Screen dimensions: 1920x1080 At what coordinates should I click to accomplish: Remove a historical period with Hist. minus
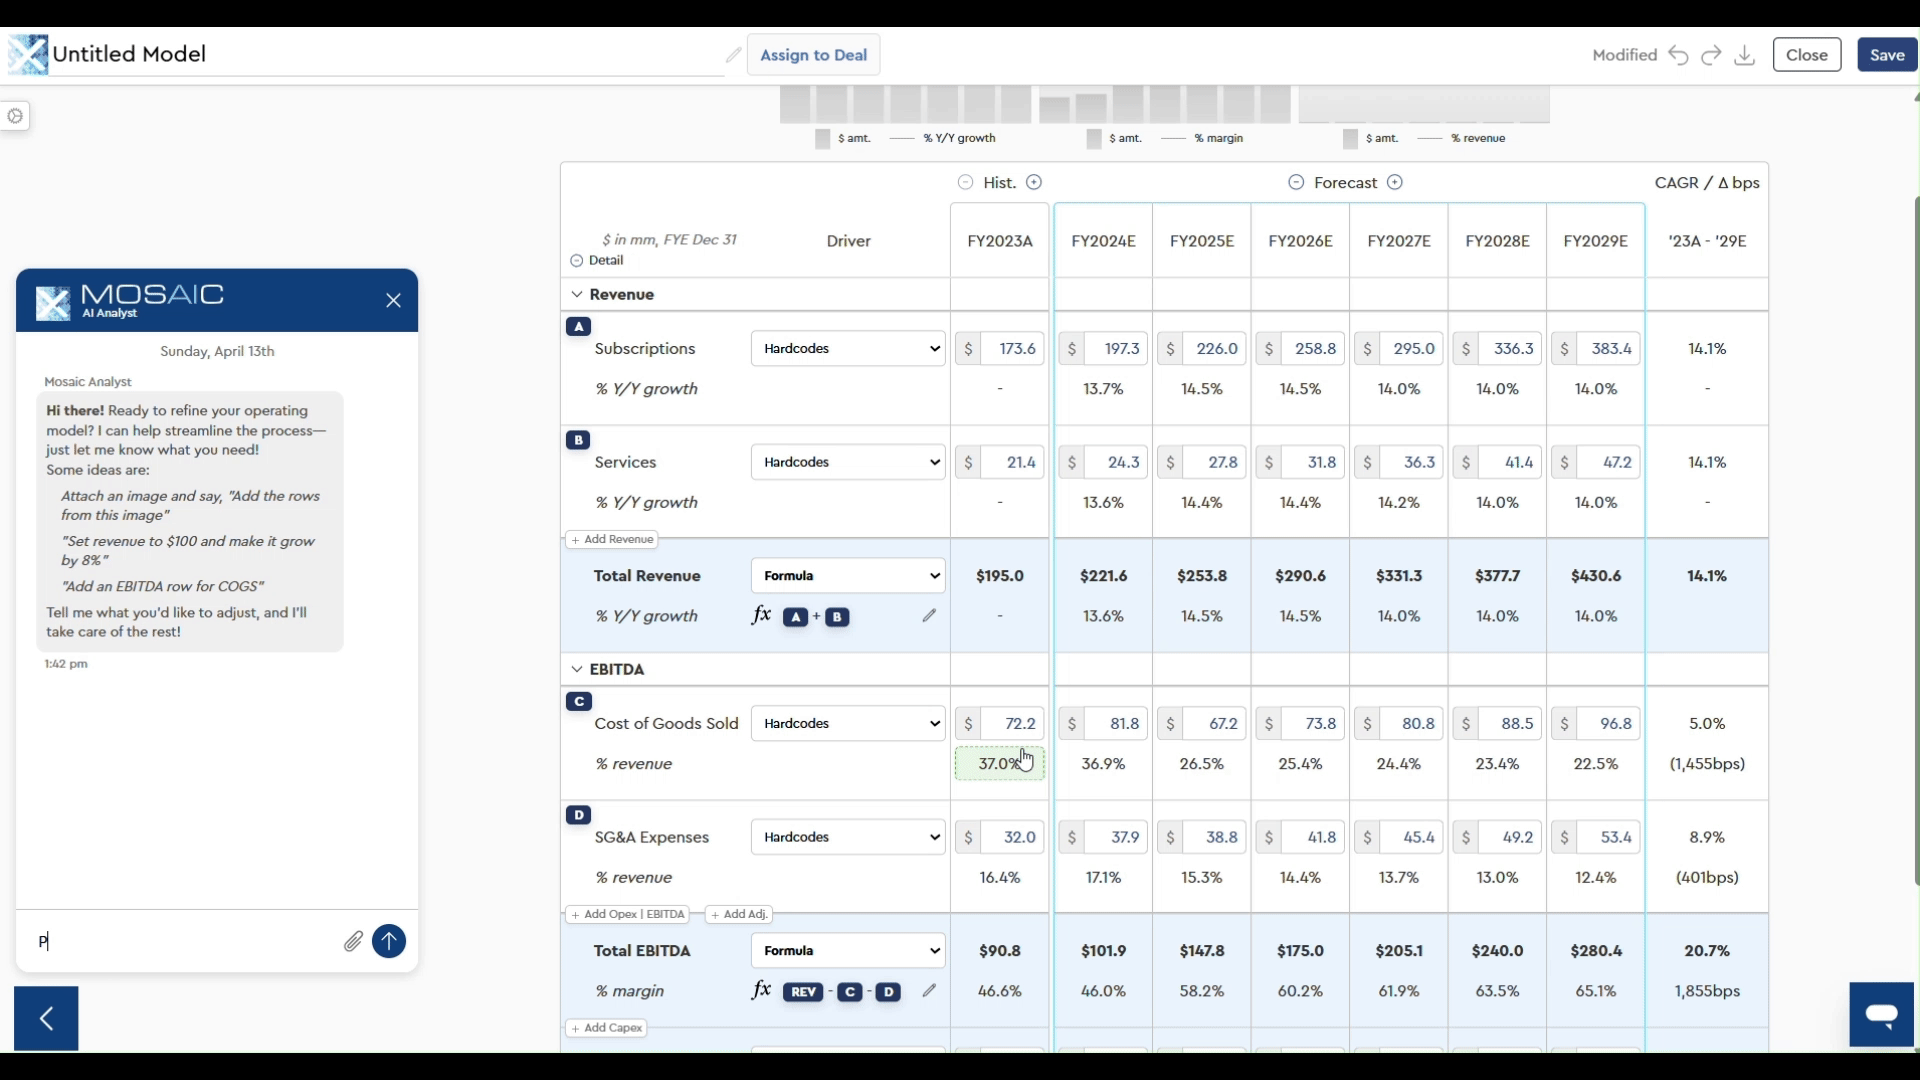coord(965,182)
